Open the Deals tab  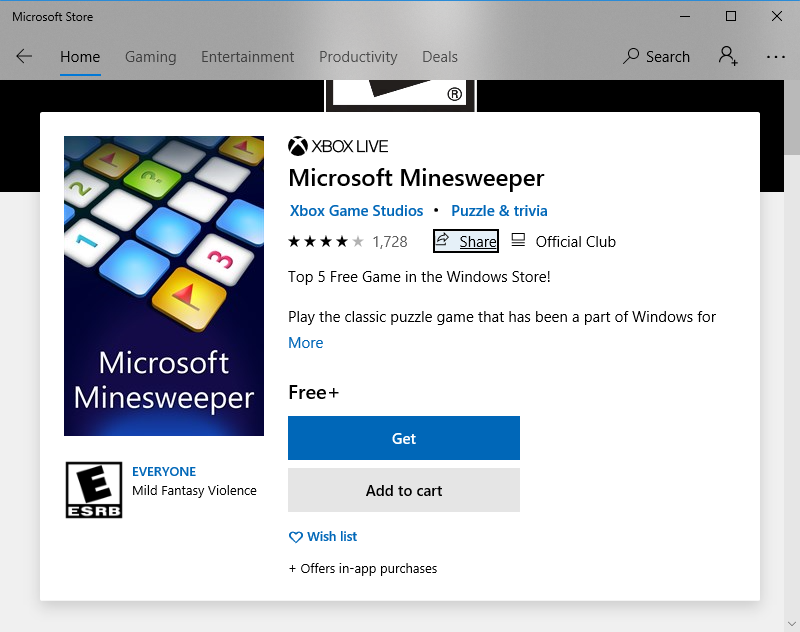[x=440, y=57]
